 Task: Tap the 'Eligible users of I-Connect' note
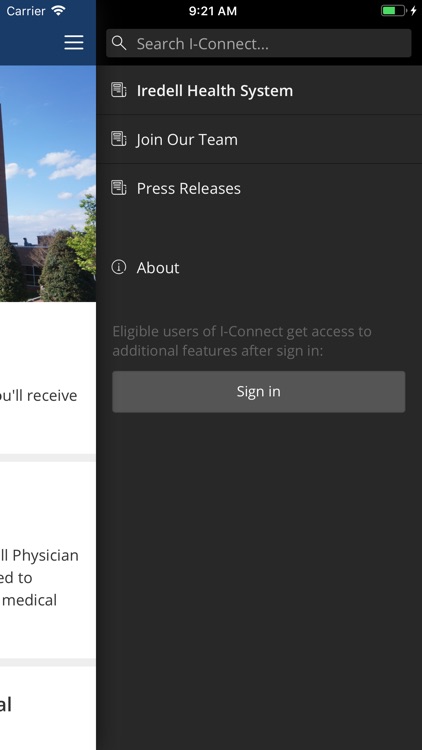point(242,341)
